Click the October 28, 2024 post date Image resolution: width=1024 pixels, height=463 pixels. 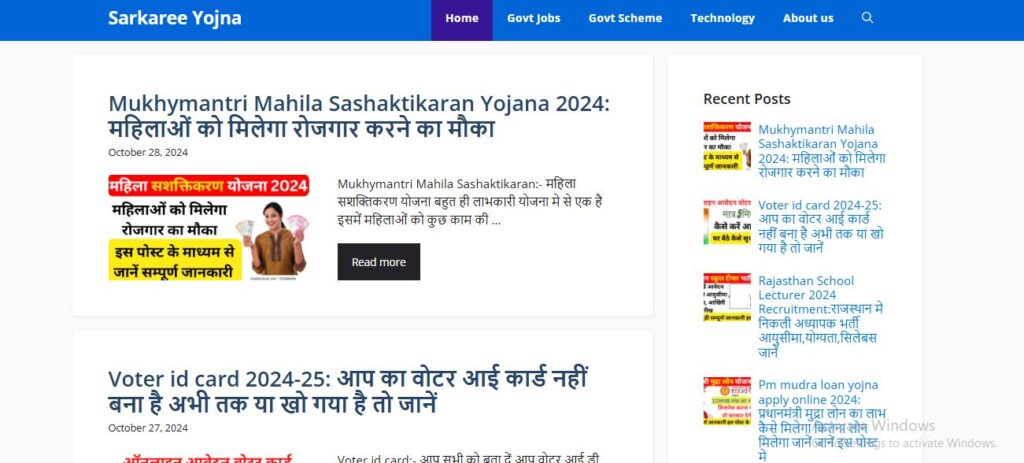coord(148,152)
